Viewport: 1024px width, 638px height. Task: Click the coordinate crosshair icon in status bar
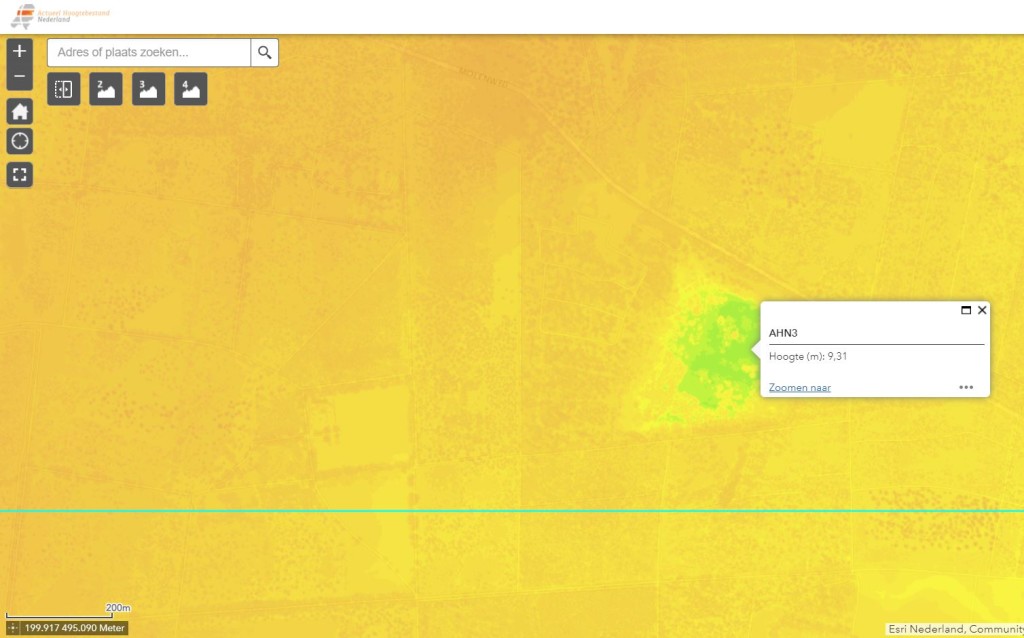[12, 628]
